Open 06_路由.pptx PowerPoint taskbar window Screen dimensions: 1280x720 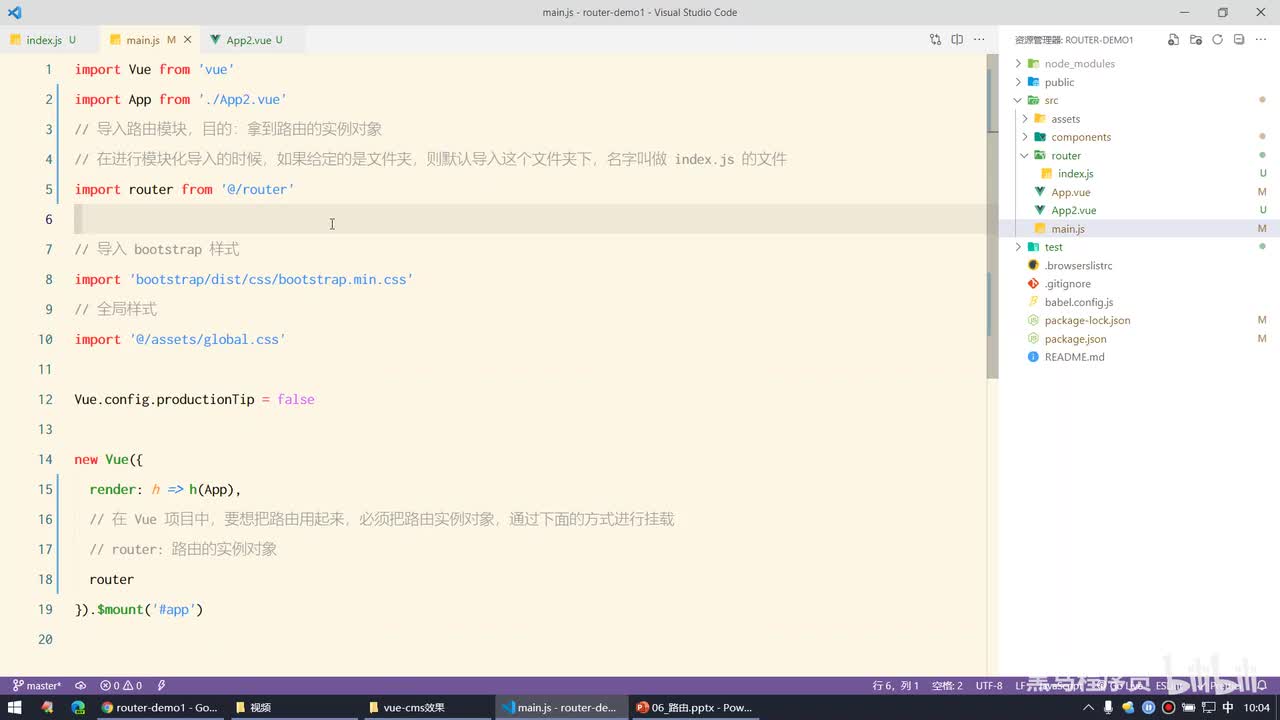pyautogui.click(x=694, y=707)
